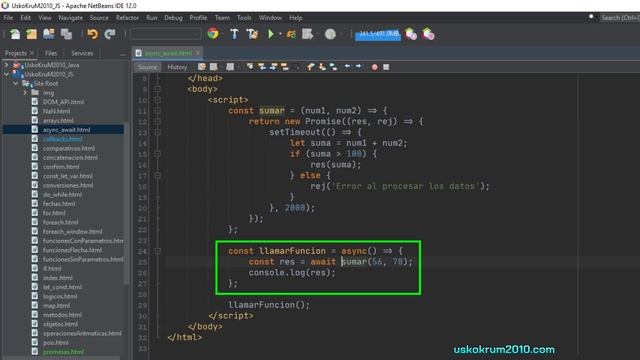Collapse the Site Root folder
This screenshot has width=640, height=360.
click(x=16, y=83)
